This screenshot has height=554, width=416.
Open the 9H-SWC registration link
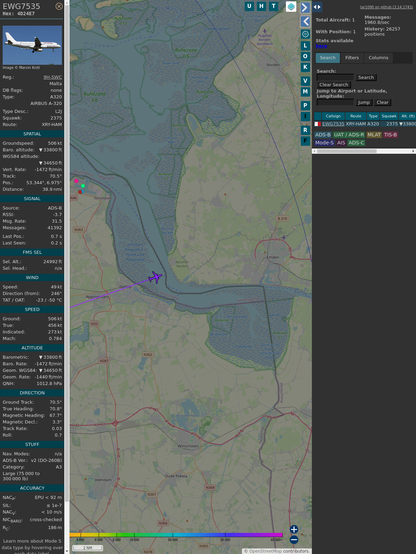pyautogui.click(x=52, y=77)
